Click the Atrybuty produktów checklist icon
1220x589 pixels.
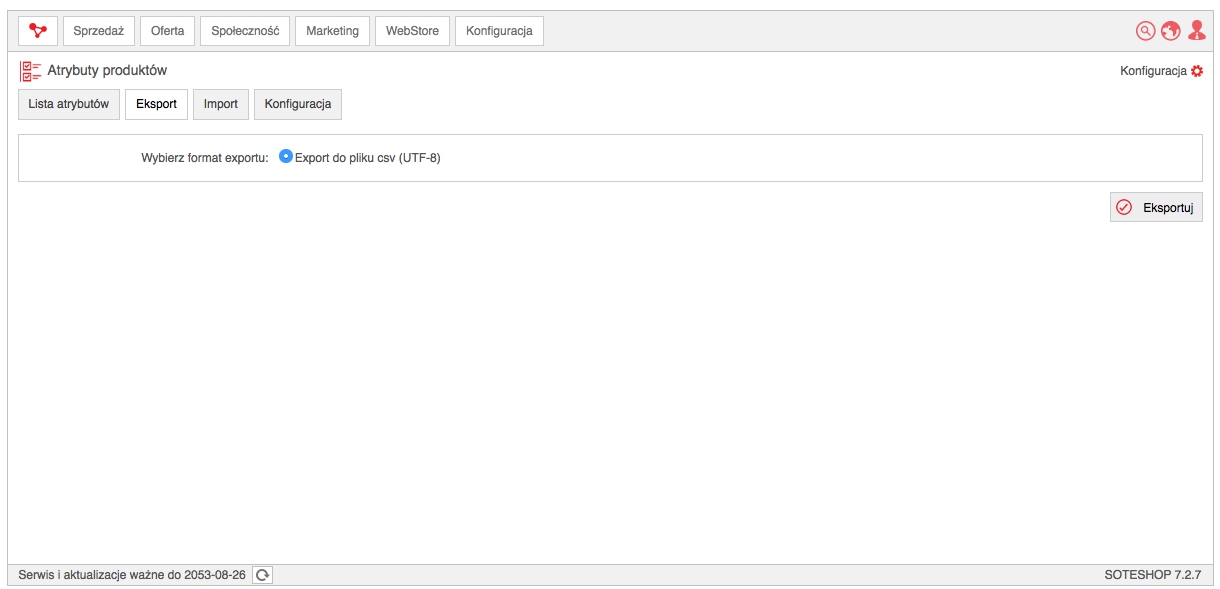click(x=31, y=71)
